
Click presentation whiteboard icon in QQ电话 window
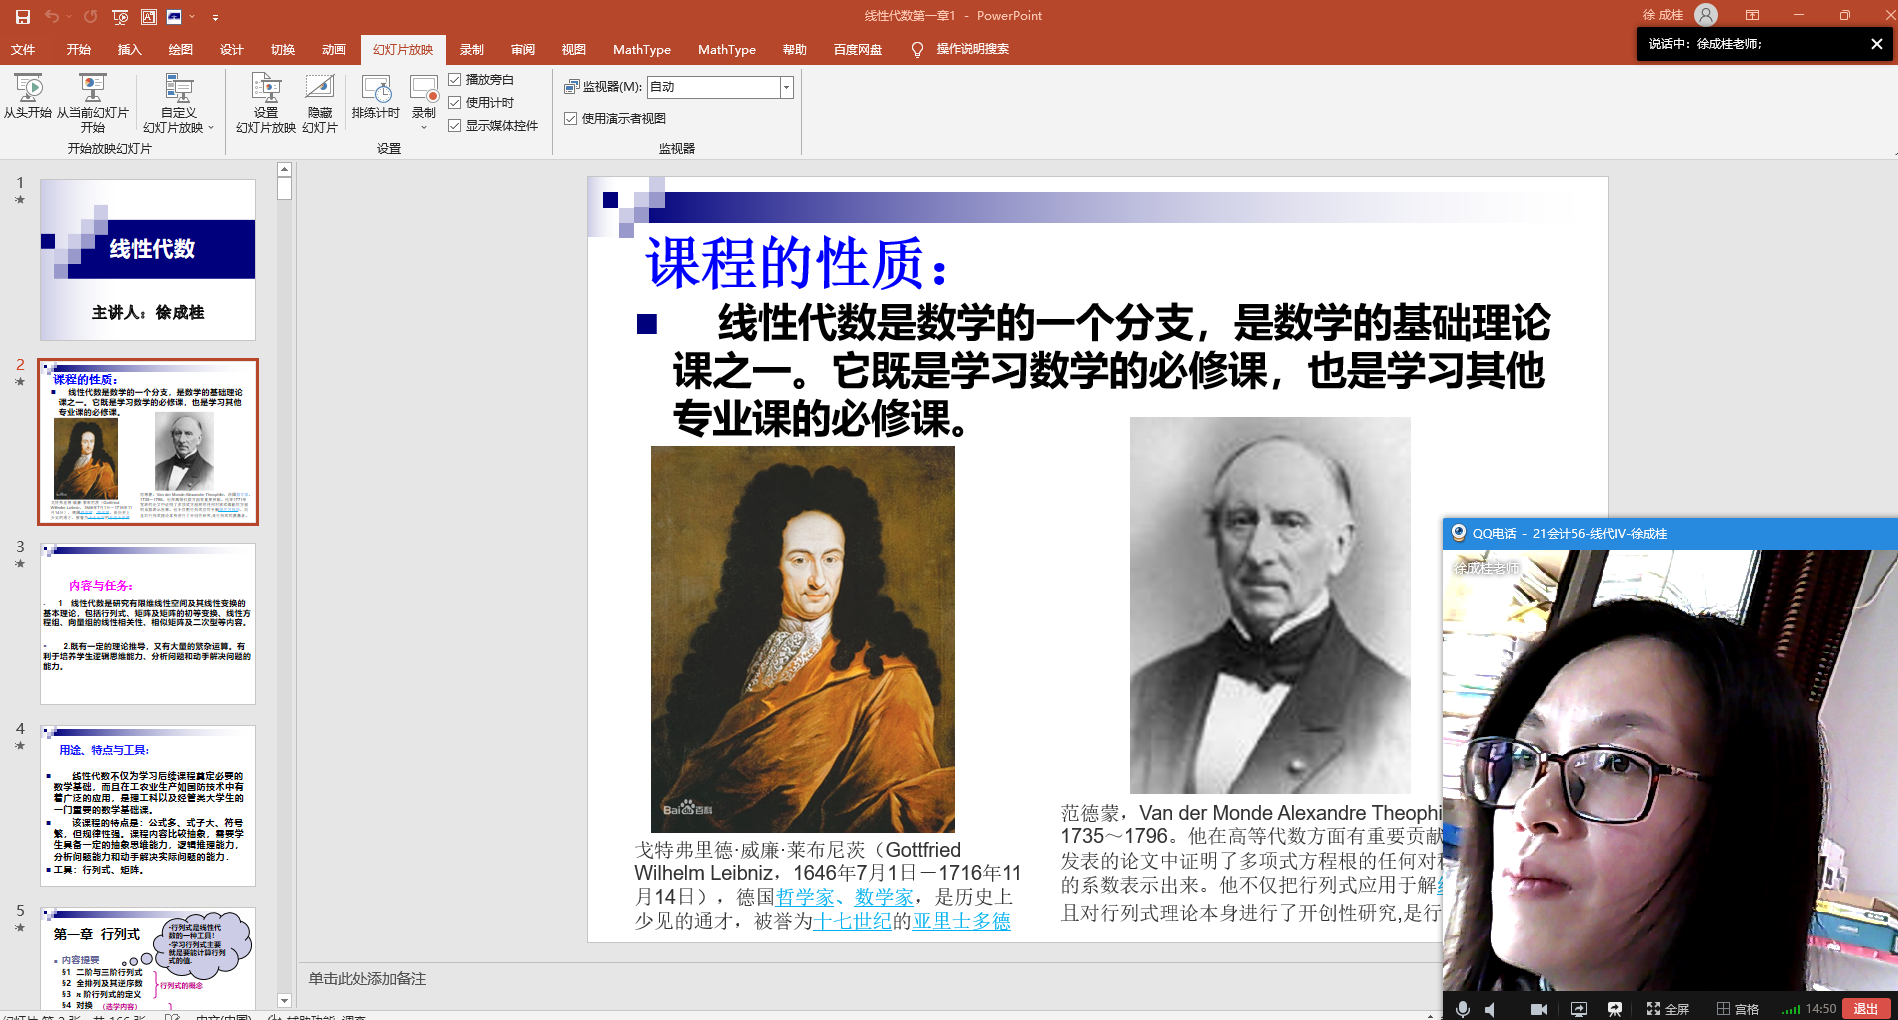pos(1615,1009)
